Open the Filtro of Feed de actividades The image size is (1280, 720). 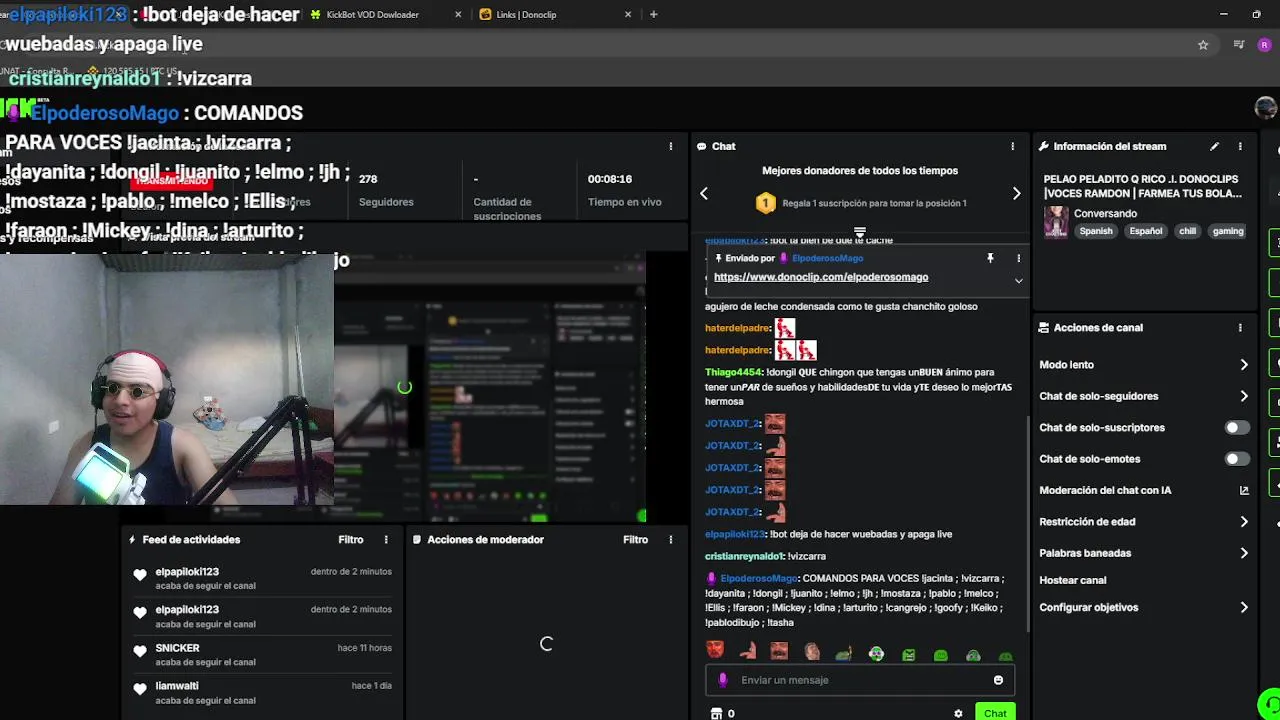(350, 540)
